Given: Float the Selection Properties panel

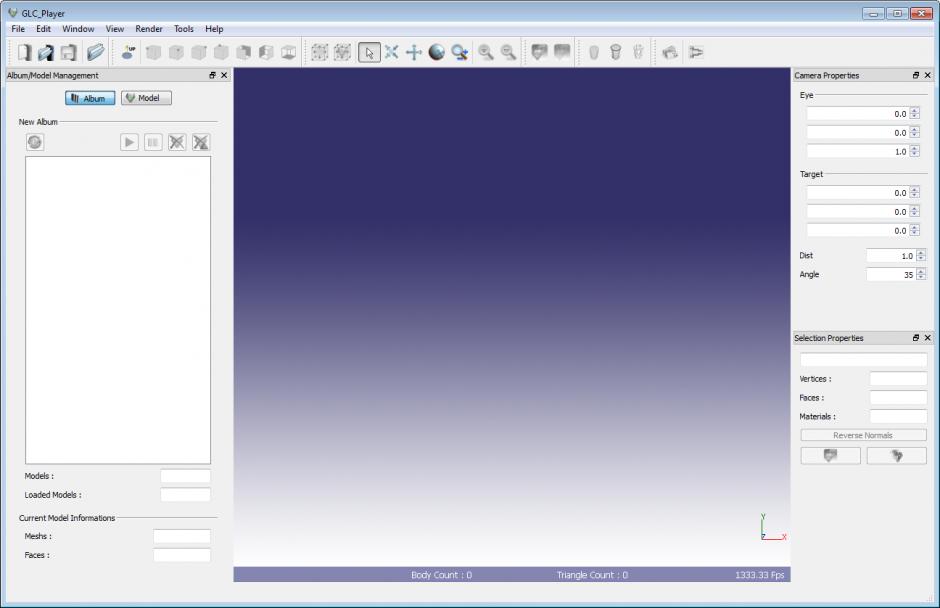Looking at the screenshot, I should point(915,338).
